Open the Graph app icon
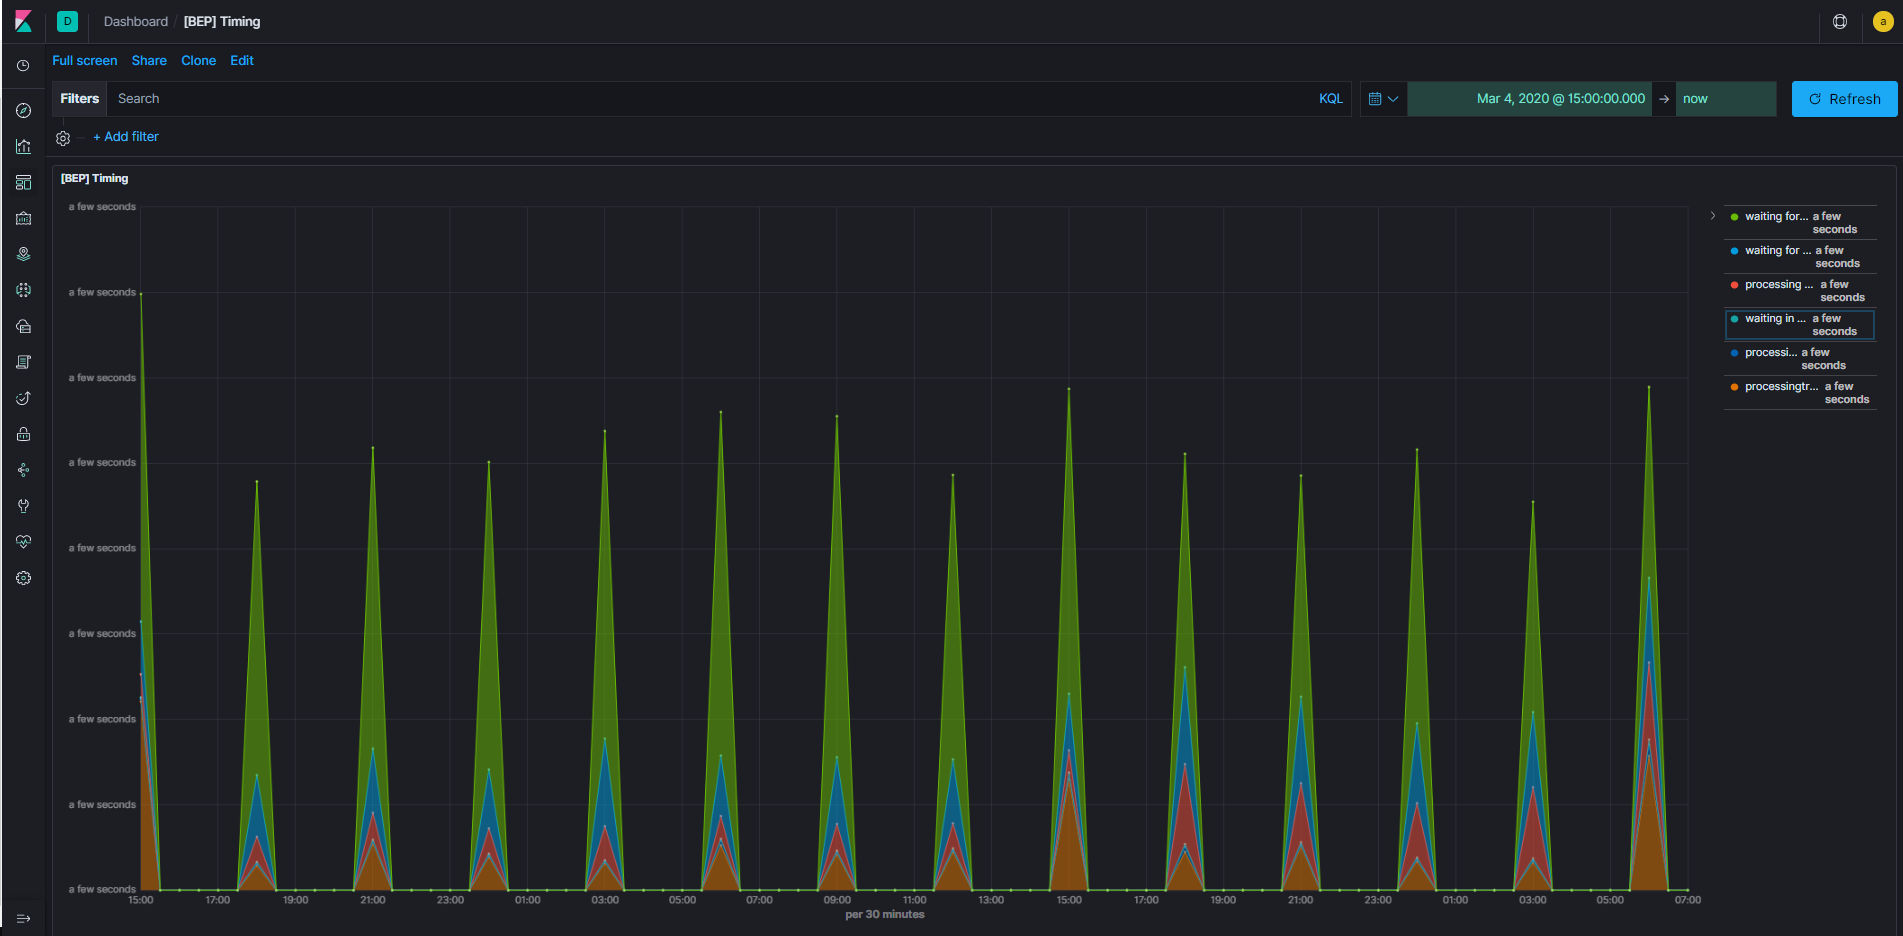 23,470
